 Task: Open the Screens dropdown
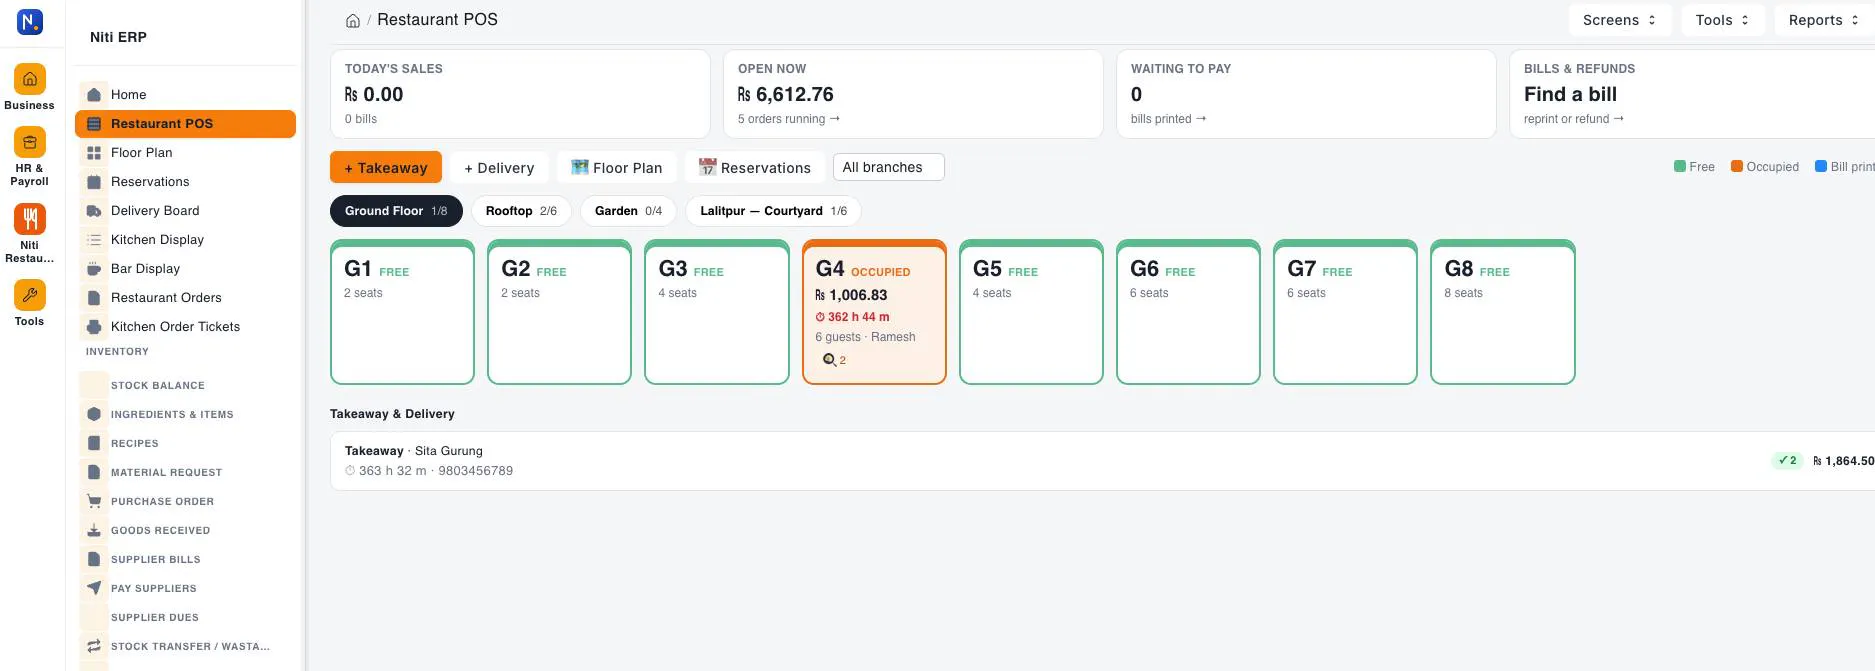(x=1619, y=20)
